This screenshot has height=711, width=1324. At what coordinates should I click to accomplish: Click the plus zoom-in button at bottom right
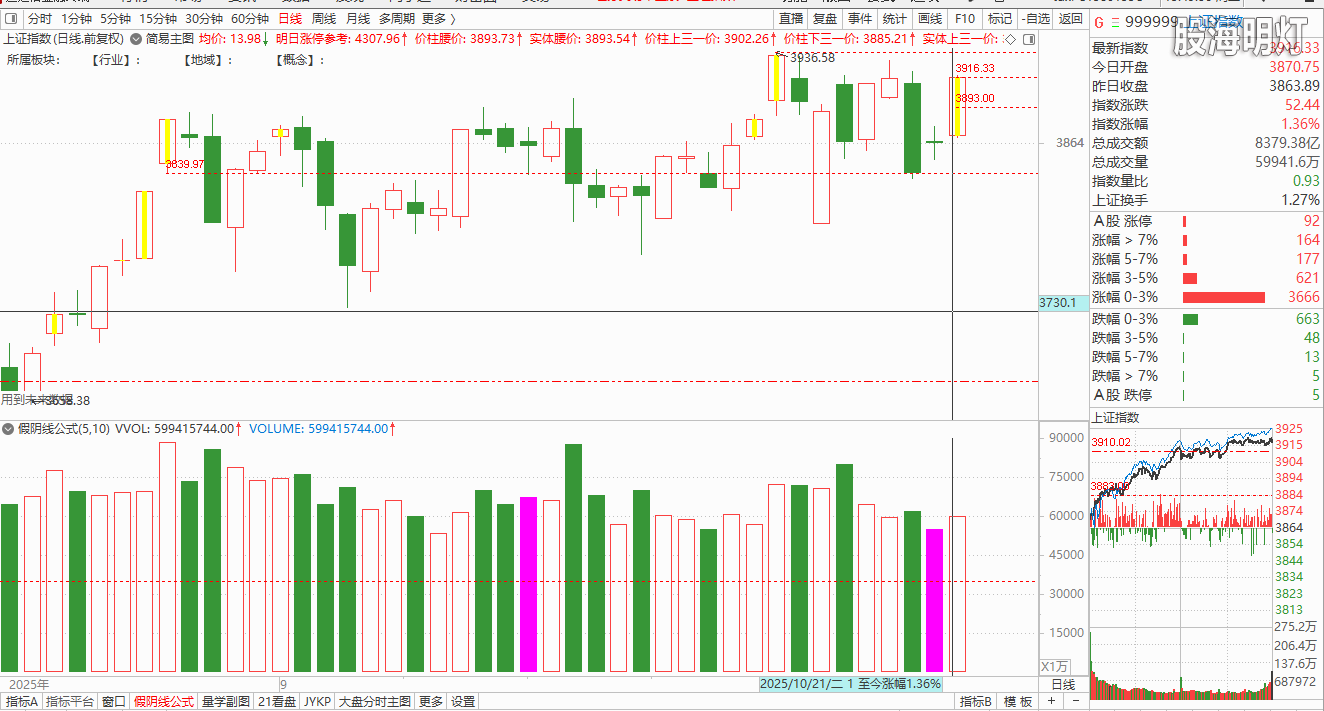(1051, 702)
